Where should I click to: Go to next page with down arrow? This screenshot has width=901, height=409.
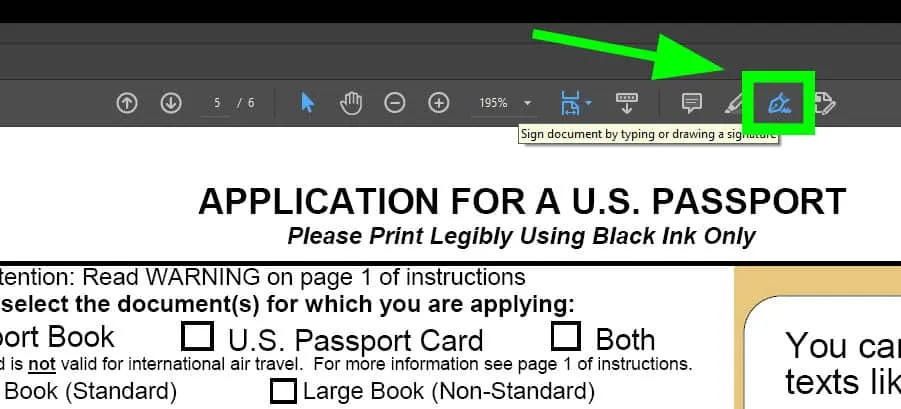(171, 103)
